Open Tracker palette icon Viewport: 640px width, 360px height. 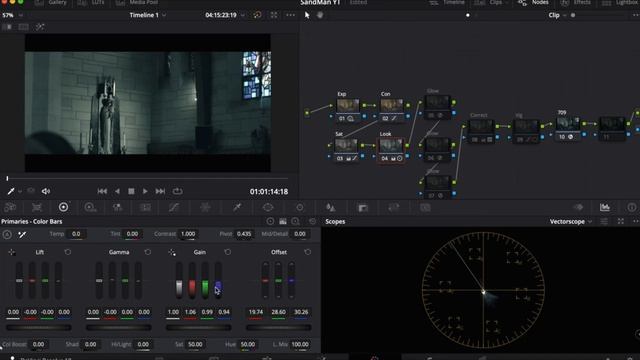pos(300,207)
